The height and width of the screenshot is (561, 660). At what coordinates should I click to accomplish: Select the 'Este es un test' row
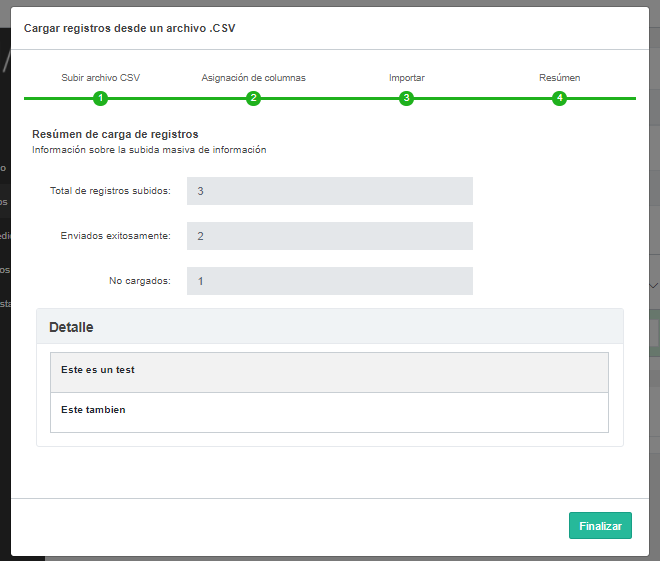tap(329, 372)
